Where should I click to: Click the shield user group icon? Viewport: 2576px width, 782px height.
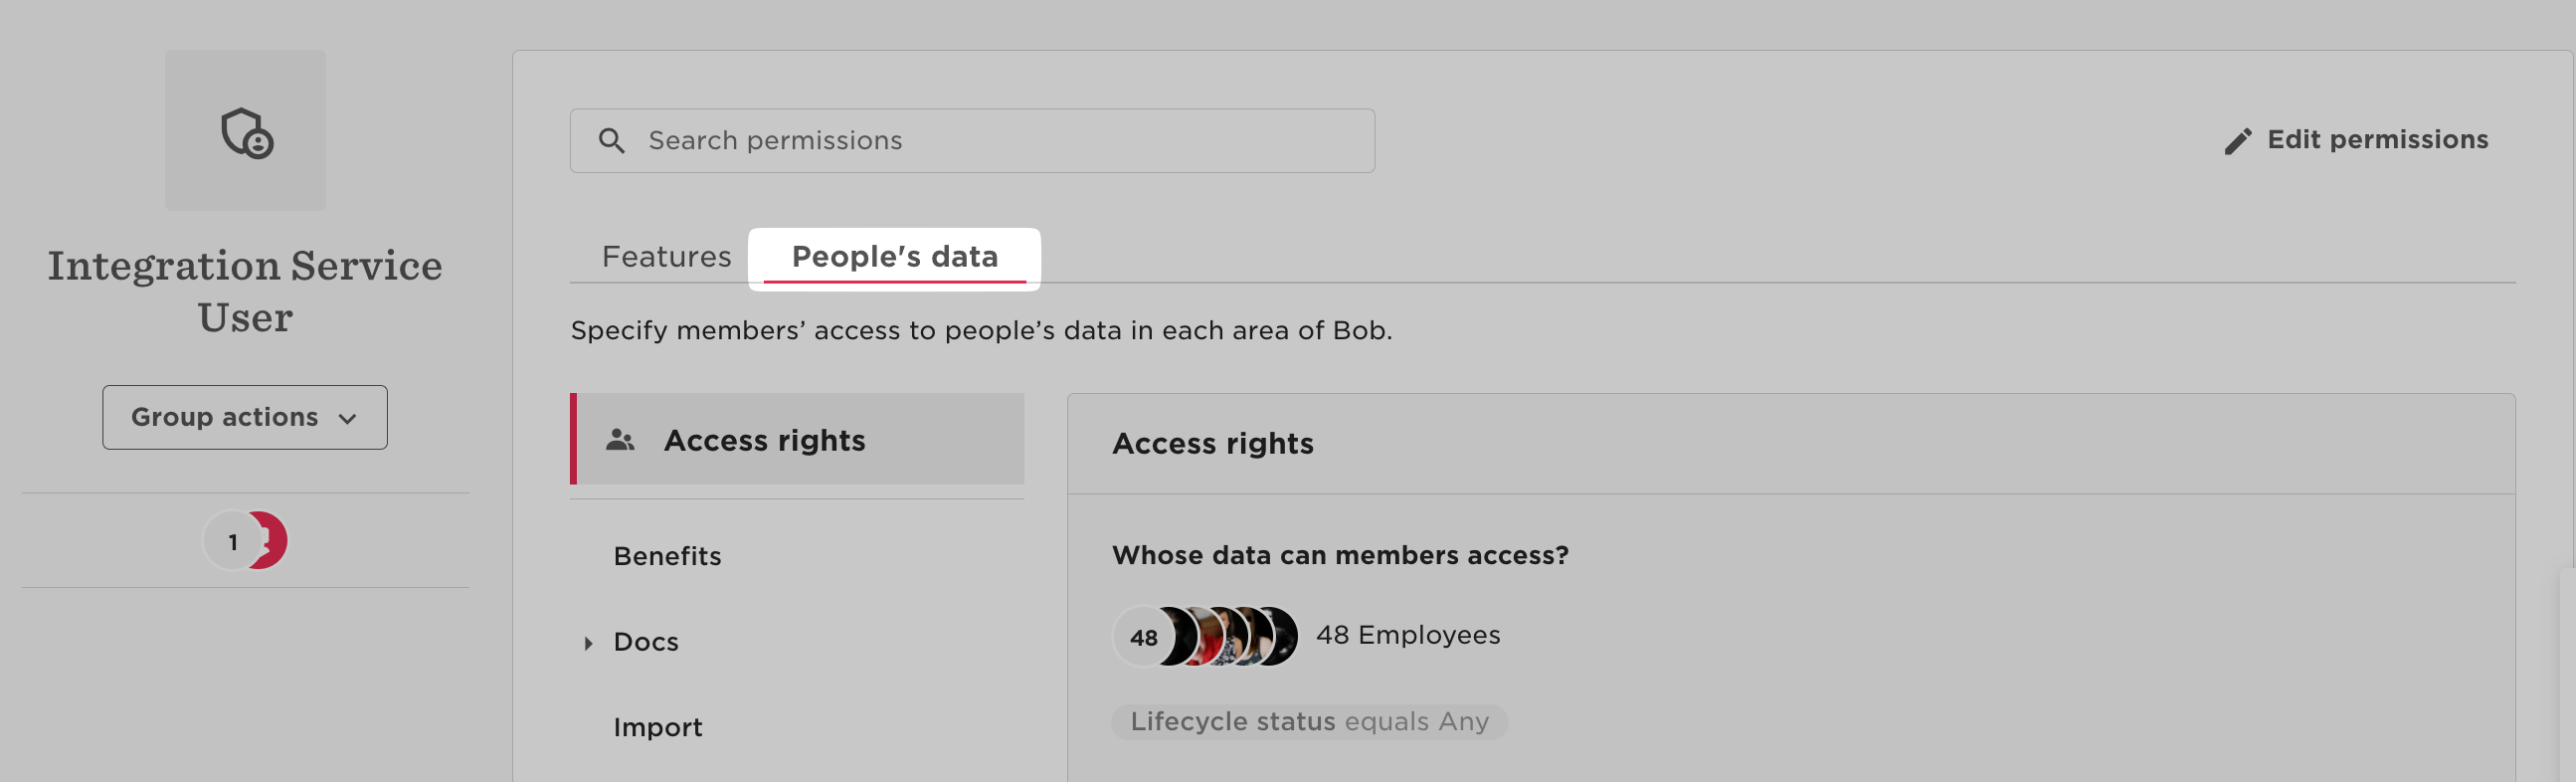click(x=246, y=132)
